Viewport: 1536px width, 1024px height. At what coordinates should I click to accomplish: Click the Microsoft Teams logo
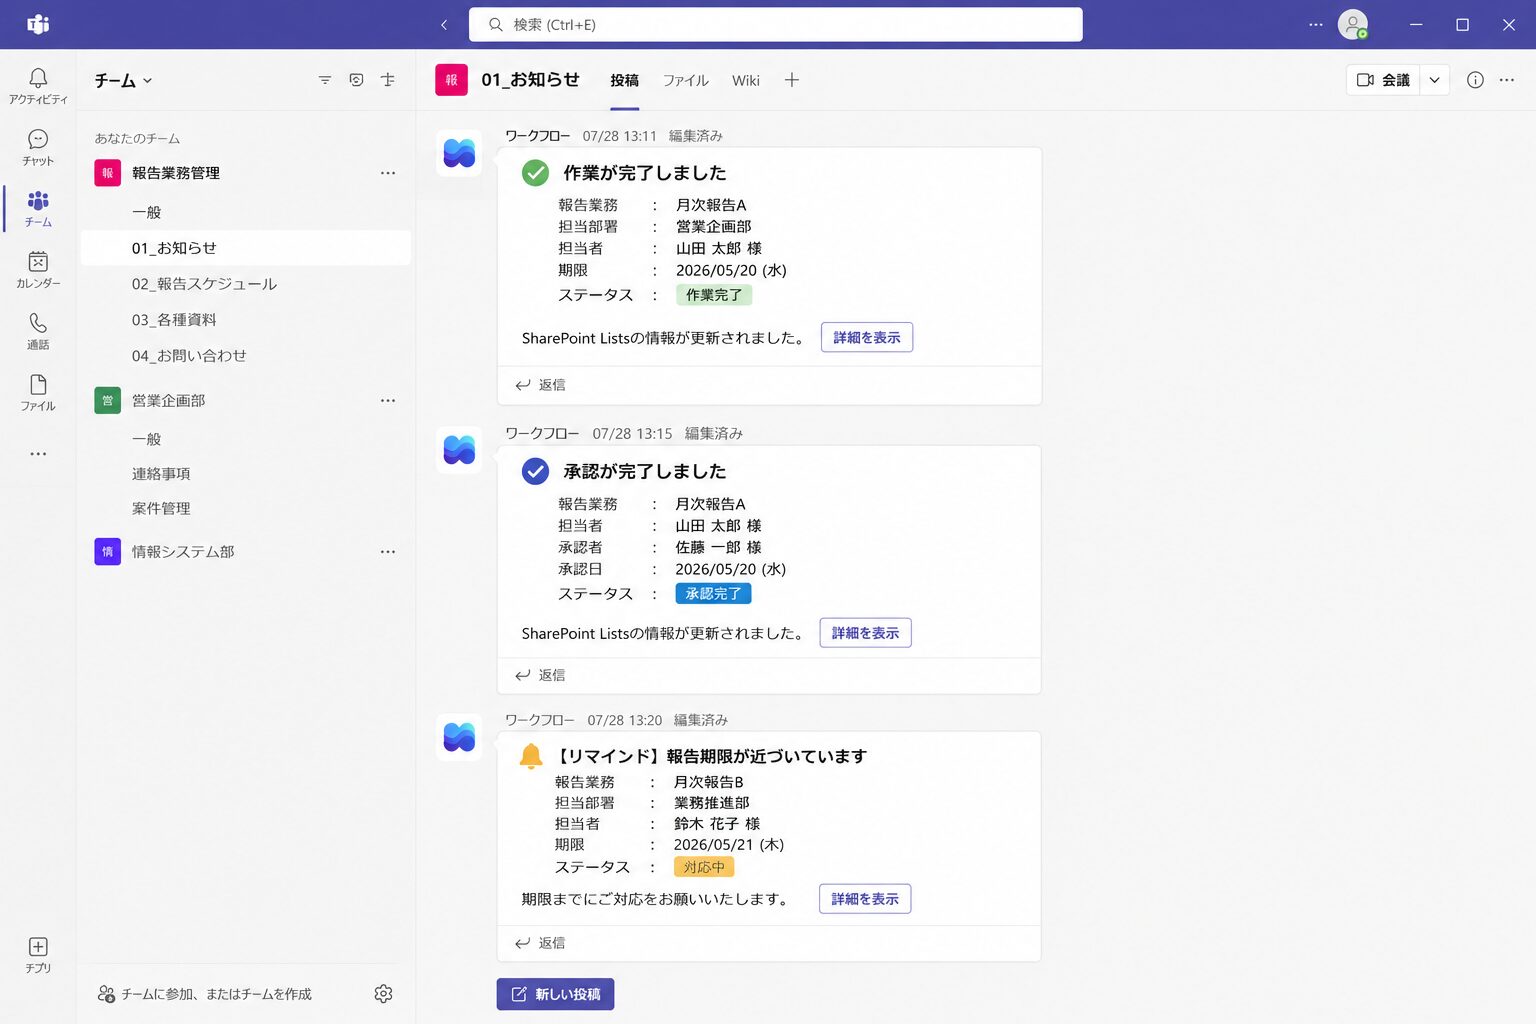(x=38, y=24)
